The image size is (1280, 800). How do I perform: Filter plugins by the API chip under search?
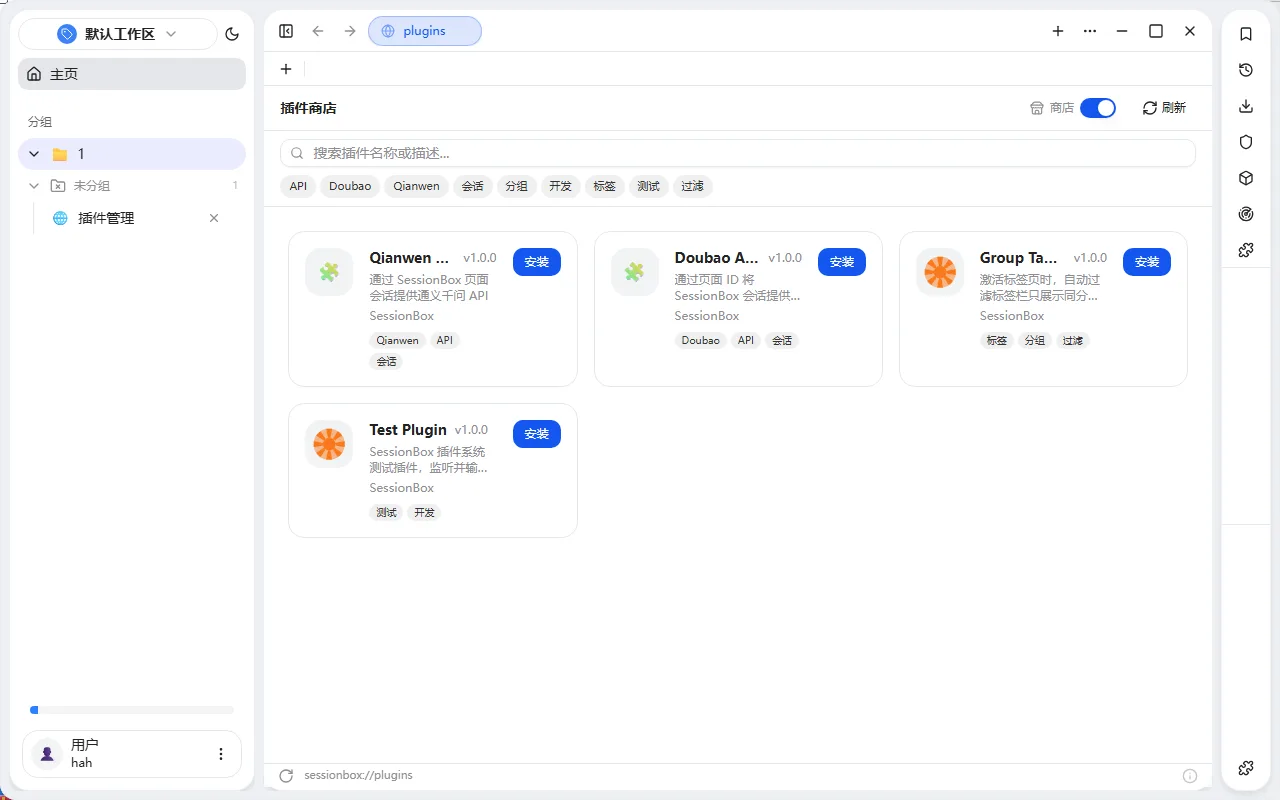298,186
